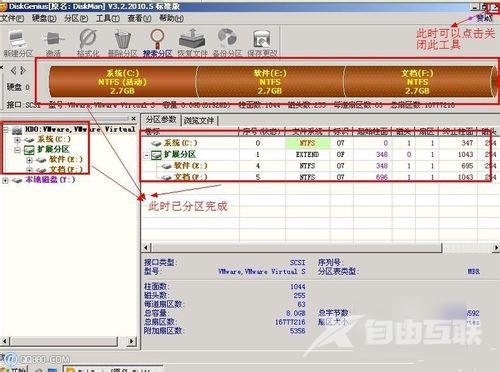
Task: Select 软件(E:) in the left tree
Action: [66, 159]
